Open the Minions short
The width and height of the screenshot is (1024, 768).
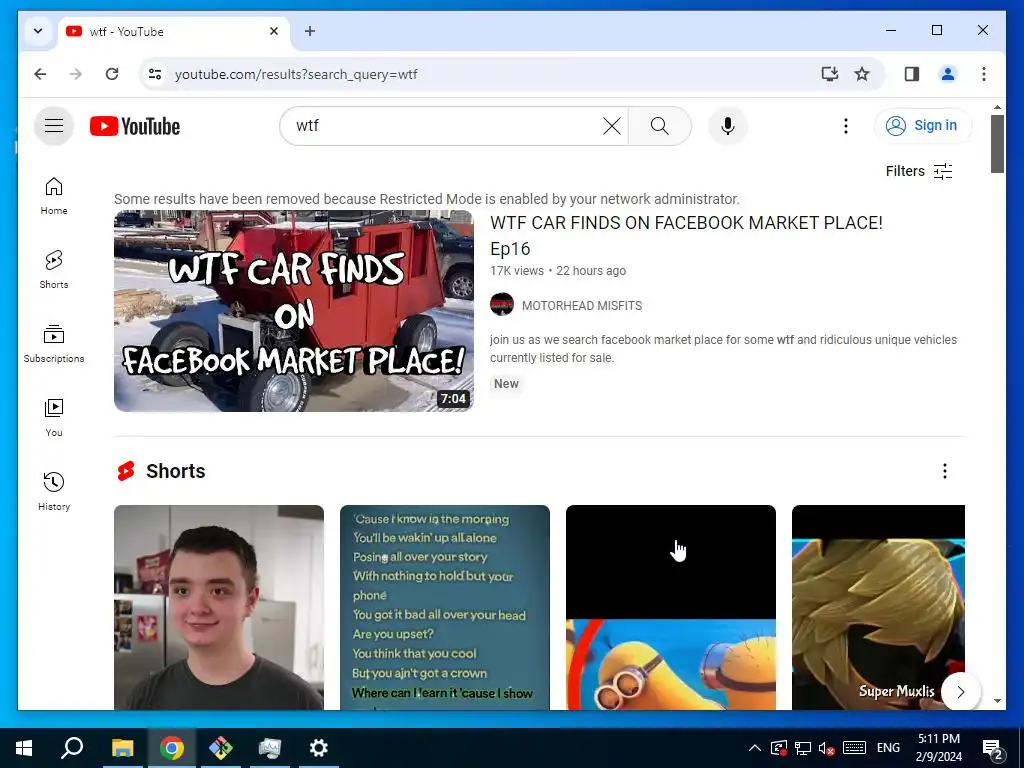(671, 607)
